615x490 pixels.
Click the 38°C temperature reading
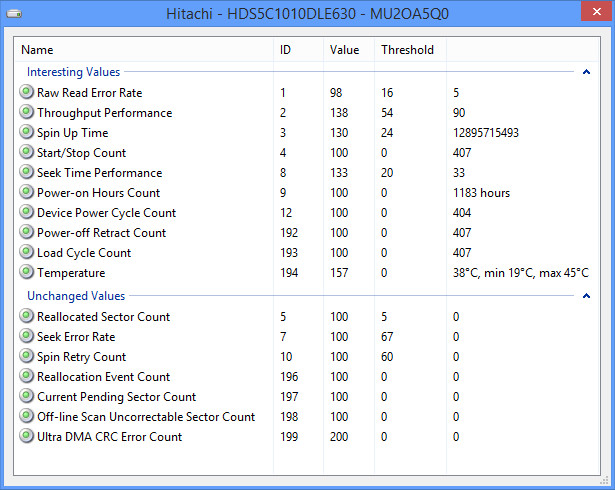tap(520, 273)
